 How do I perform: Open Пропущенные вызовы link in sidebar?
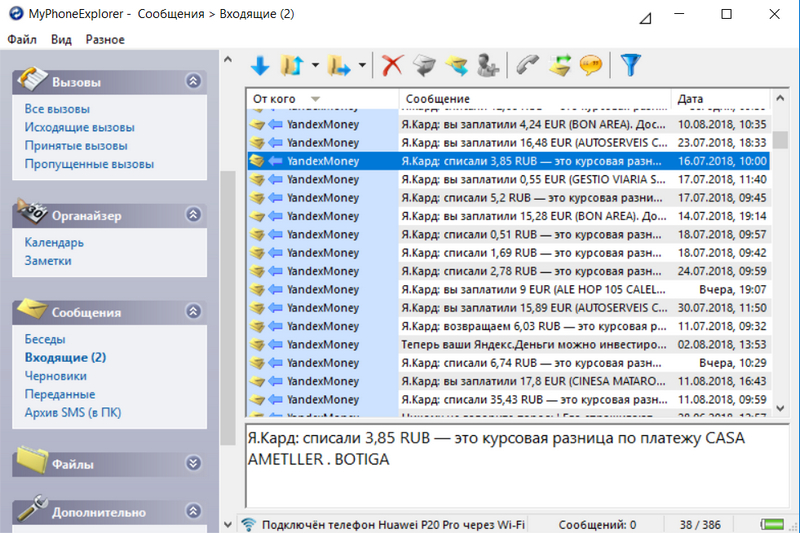pyautogui.click(x=89, y=164)
